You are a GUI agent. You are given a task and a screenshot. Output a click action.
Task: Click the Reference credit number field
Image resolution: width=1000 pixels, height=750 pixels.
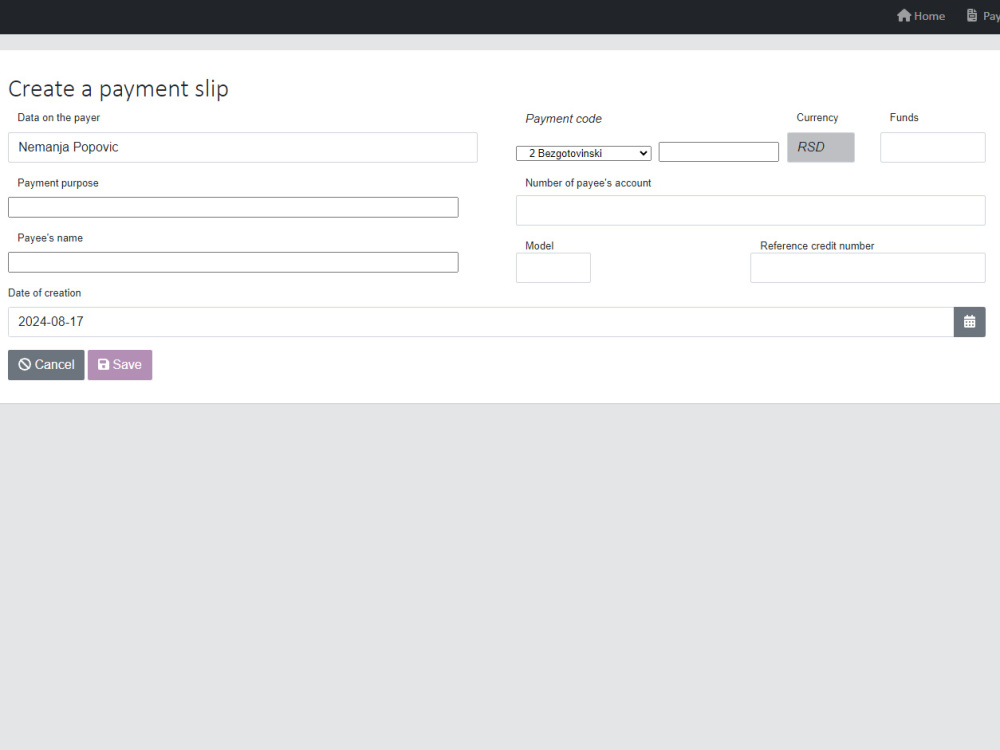pyautogui.click(x=868, y=268)
